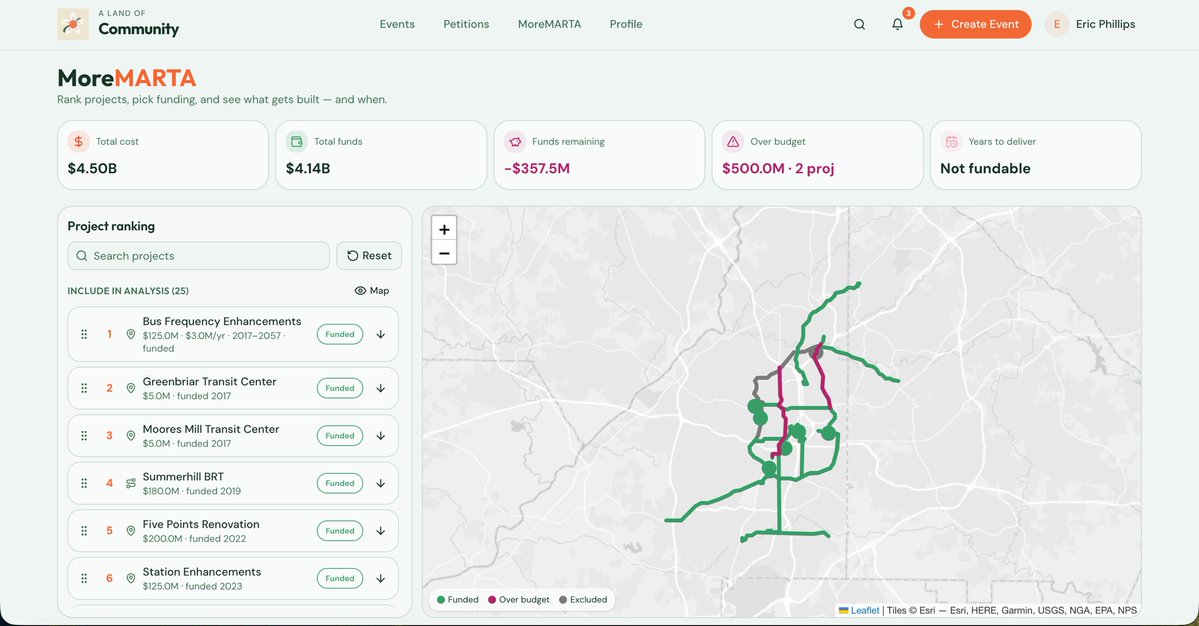Click the Eric Phillips user name
This screenshot has height=626, width=1199.
1105,24
